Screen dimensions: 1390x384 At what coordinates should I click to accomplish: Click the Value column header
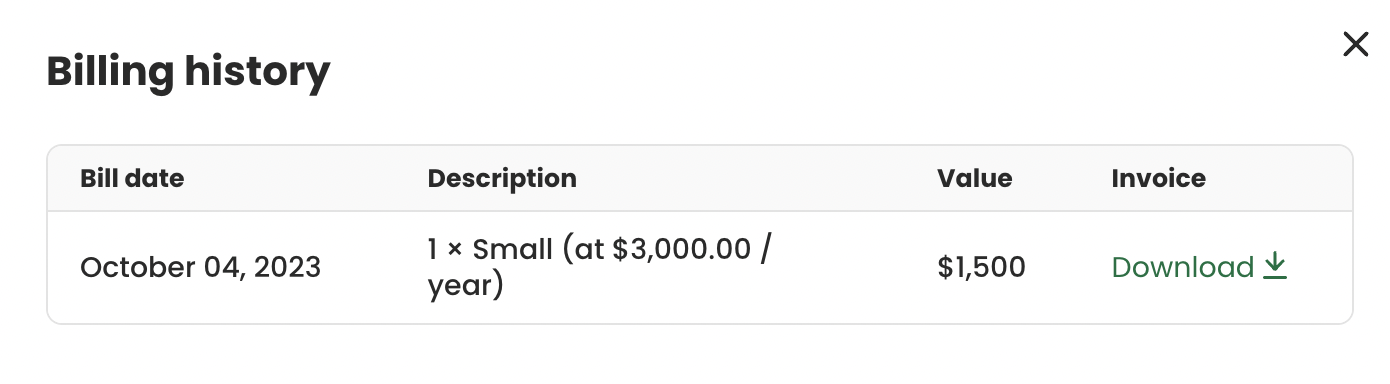click(975, 179)
